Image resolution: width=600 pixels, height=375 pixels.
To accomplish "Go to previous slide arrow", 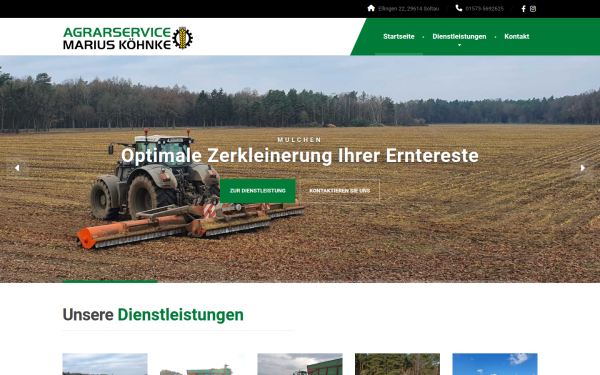I will [17, 168].
